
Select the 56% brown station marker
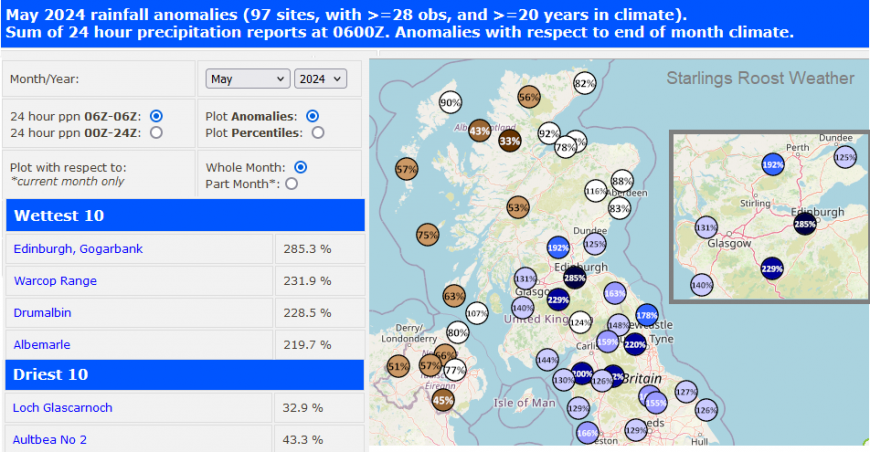coord(529,98)
